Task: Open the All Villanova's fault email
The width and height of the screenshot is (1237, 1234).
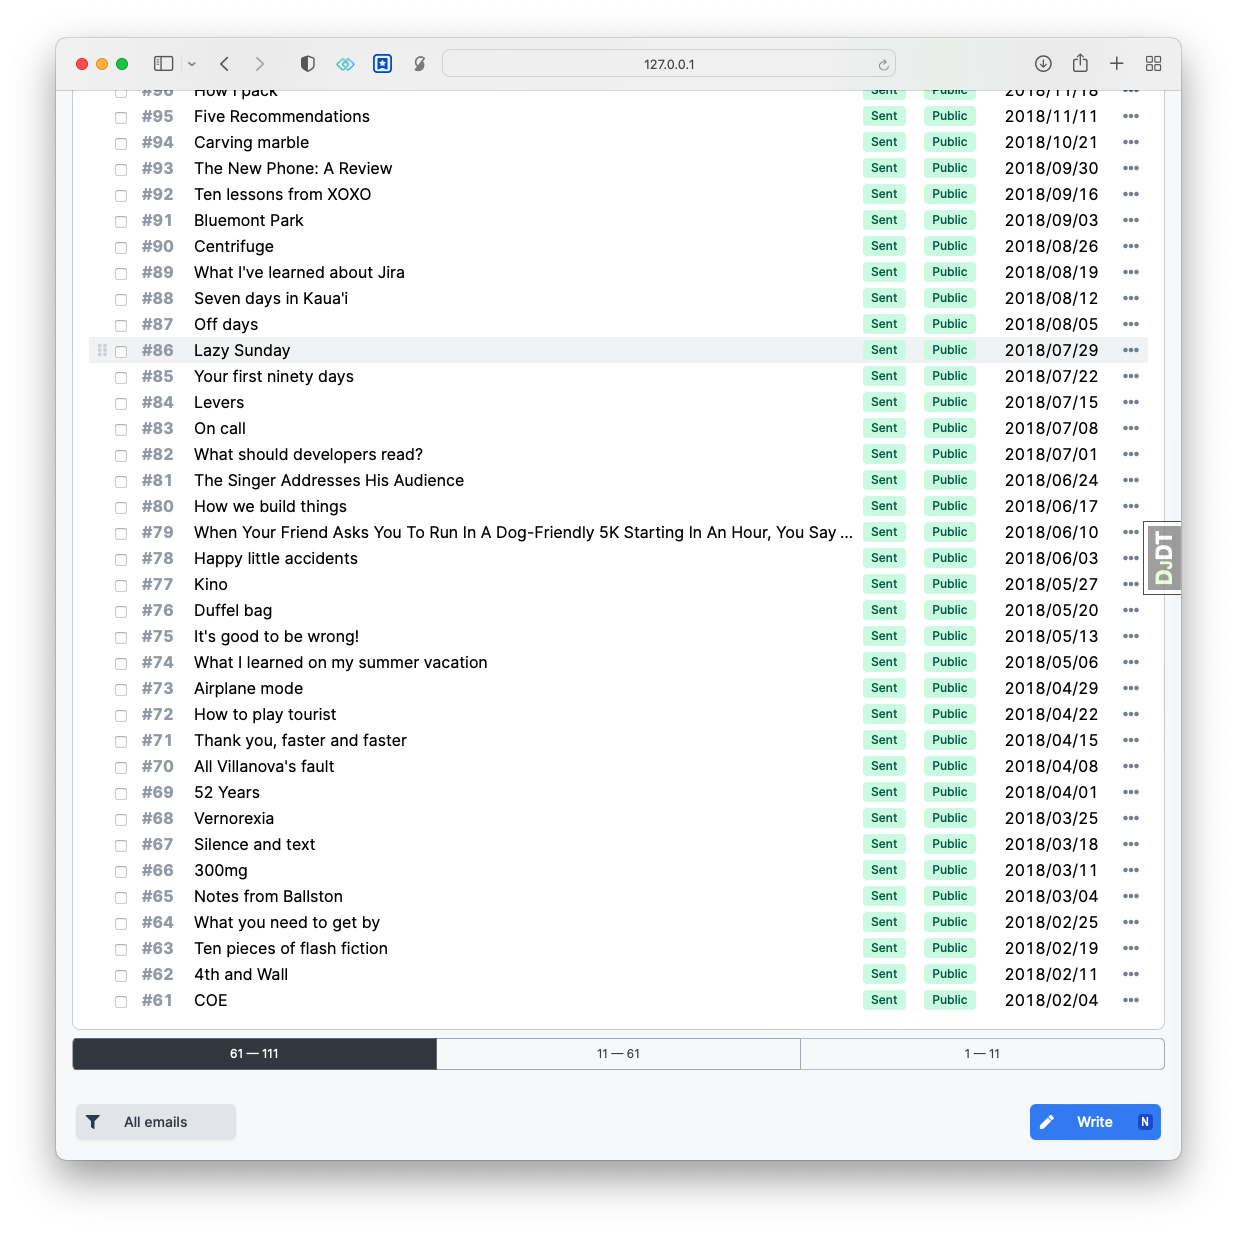Action: [x=264, y=766]
